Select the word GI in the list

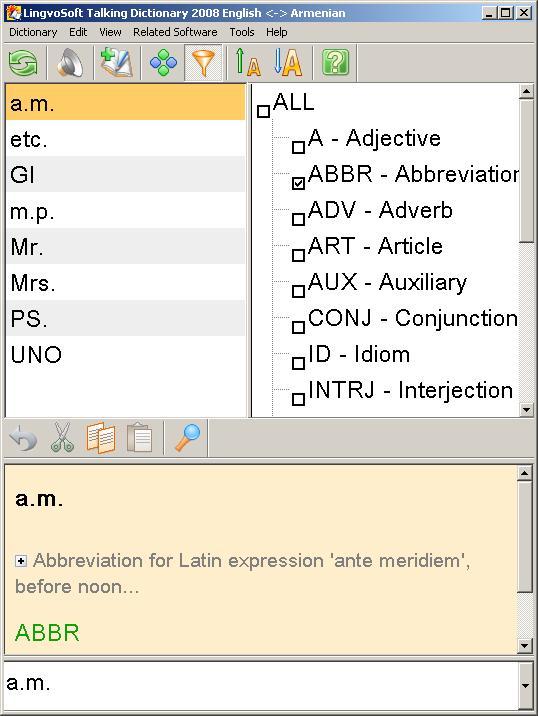[x=126, y=174]
